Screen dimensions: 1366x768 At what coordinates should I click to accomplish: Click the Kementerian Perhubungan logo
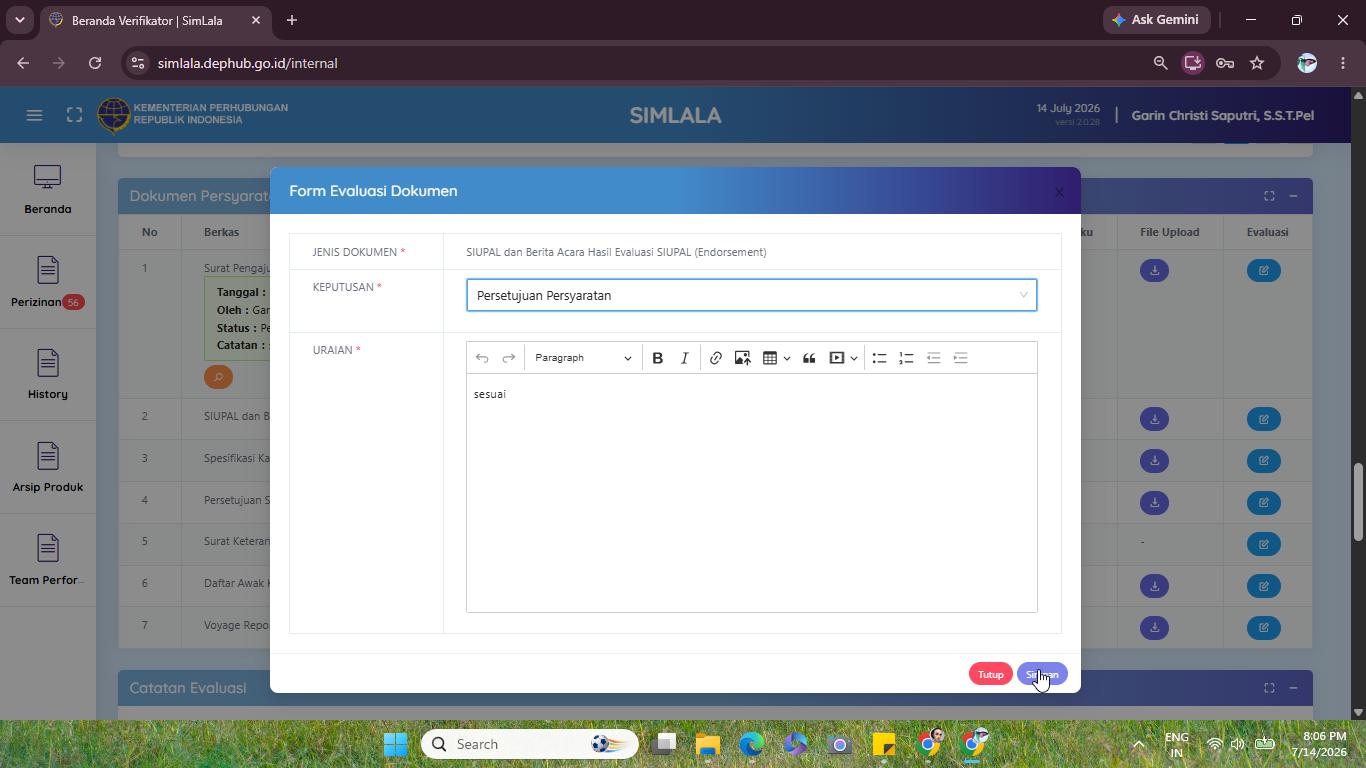tap(192, 114)
